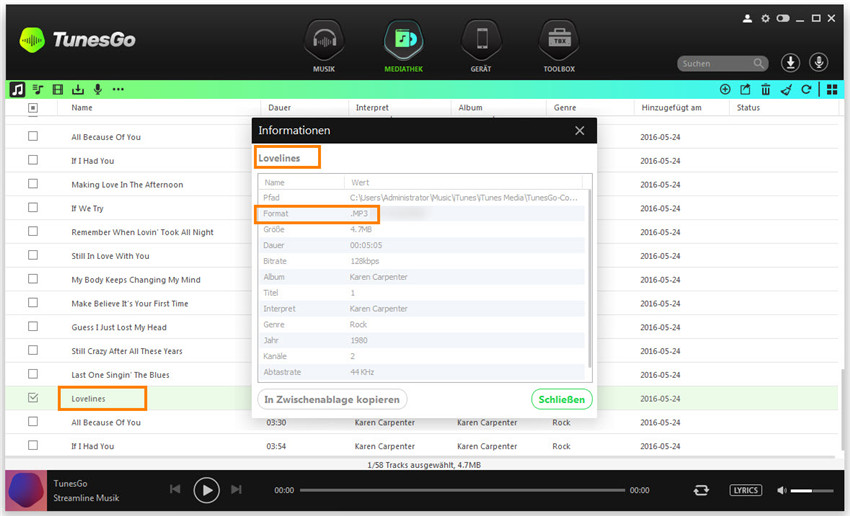This screenshot has width=850, height=516.
Task: Click the previous track button
Action: pos(175,489)
